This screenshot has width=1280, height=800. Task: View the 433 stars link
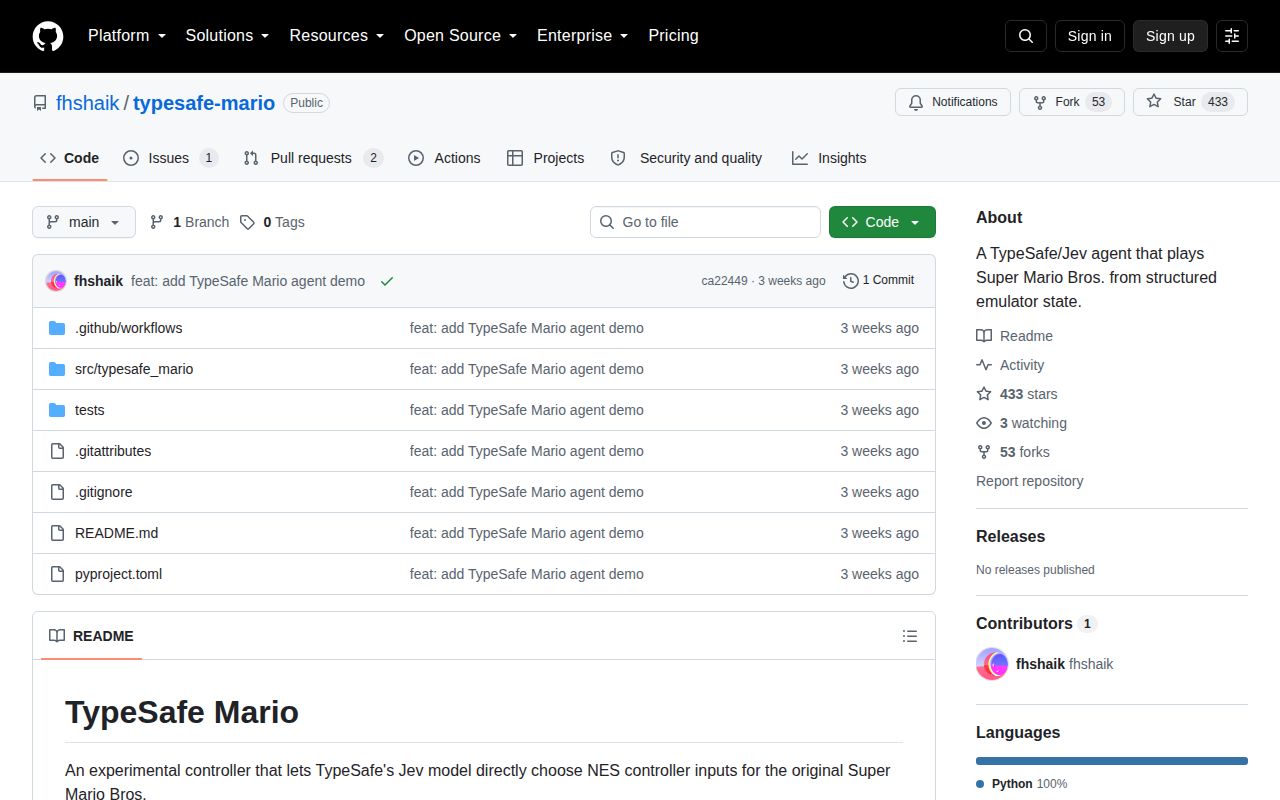pos(1017,394)
